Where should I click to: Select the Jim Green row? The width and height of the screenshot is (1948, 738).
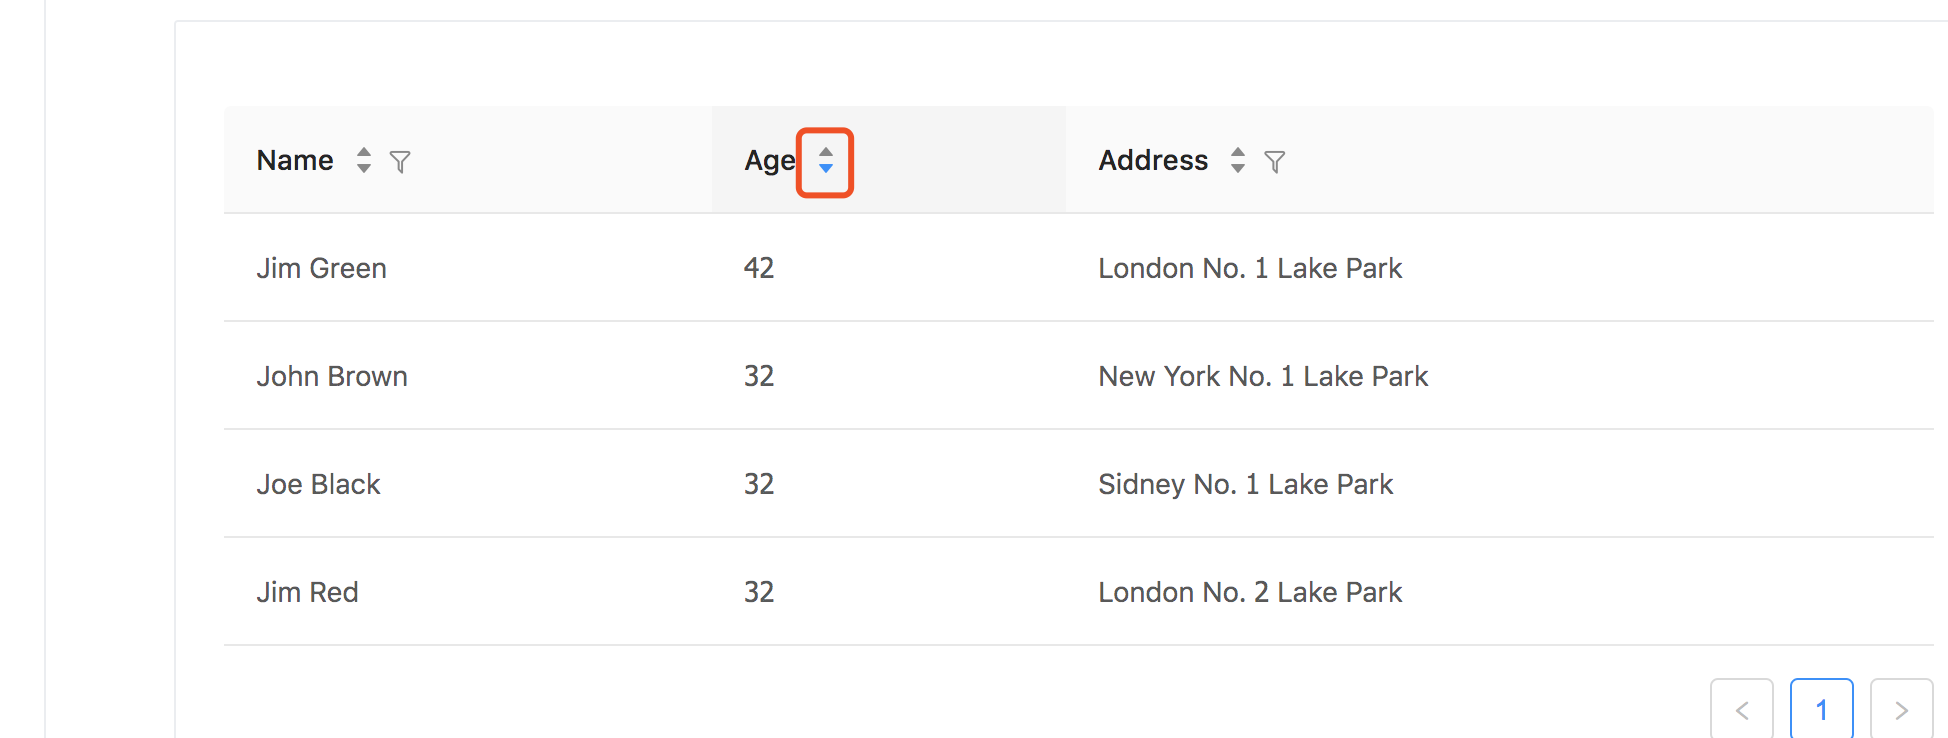pyautogui.click(x=1079, y=268)
